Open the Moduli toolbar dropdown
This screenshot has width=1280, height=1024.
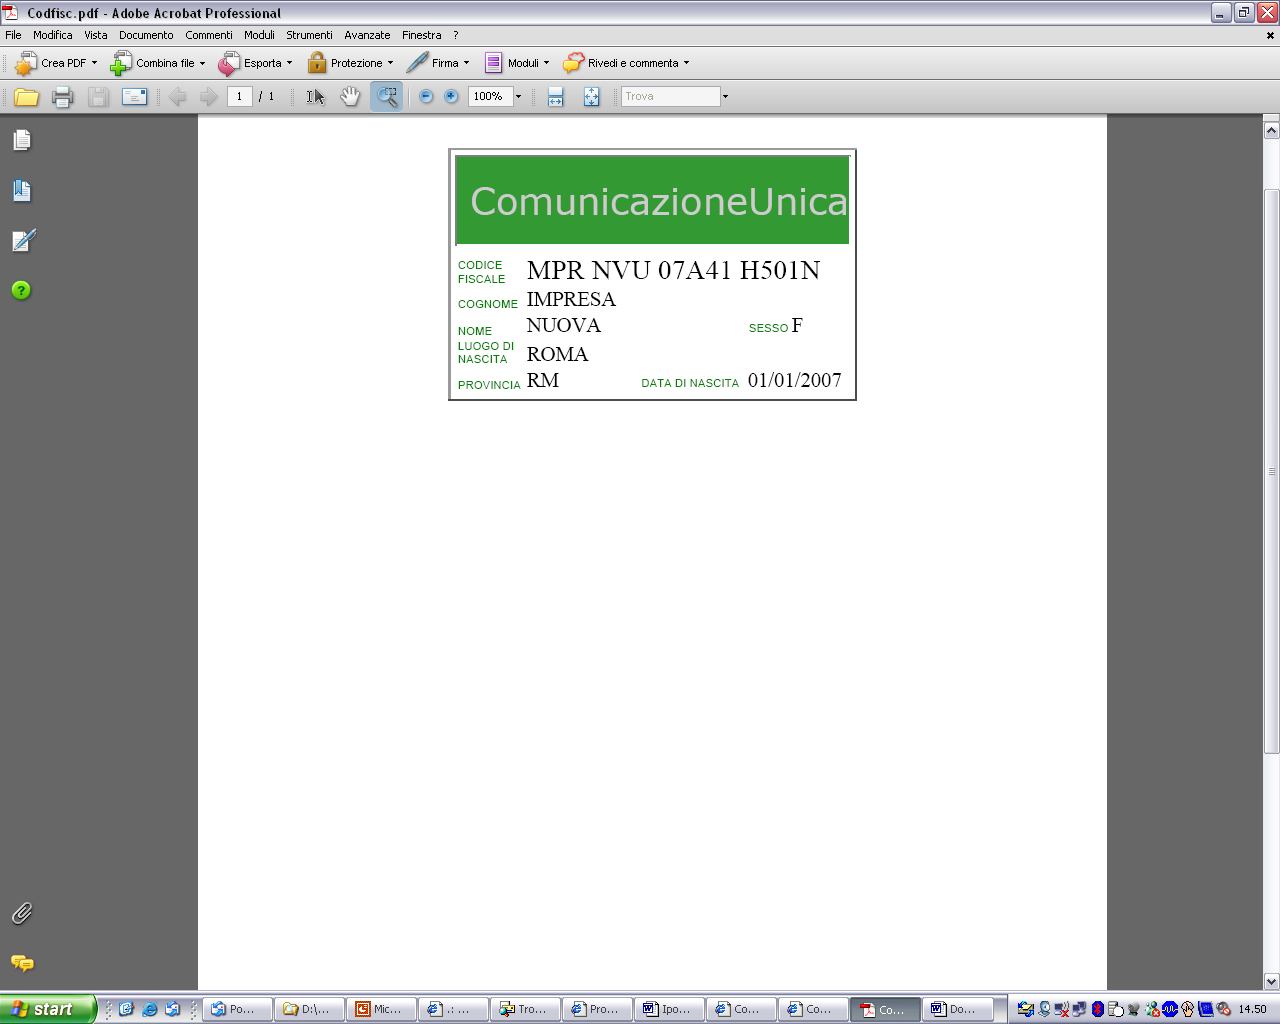pyautogui.click(x=516, y=63)
